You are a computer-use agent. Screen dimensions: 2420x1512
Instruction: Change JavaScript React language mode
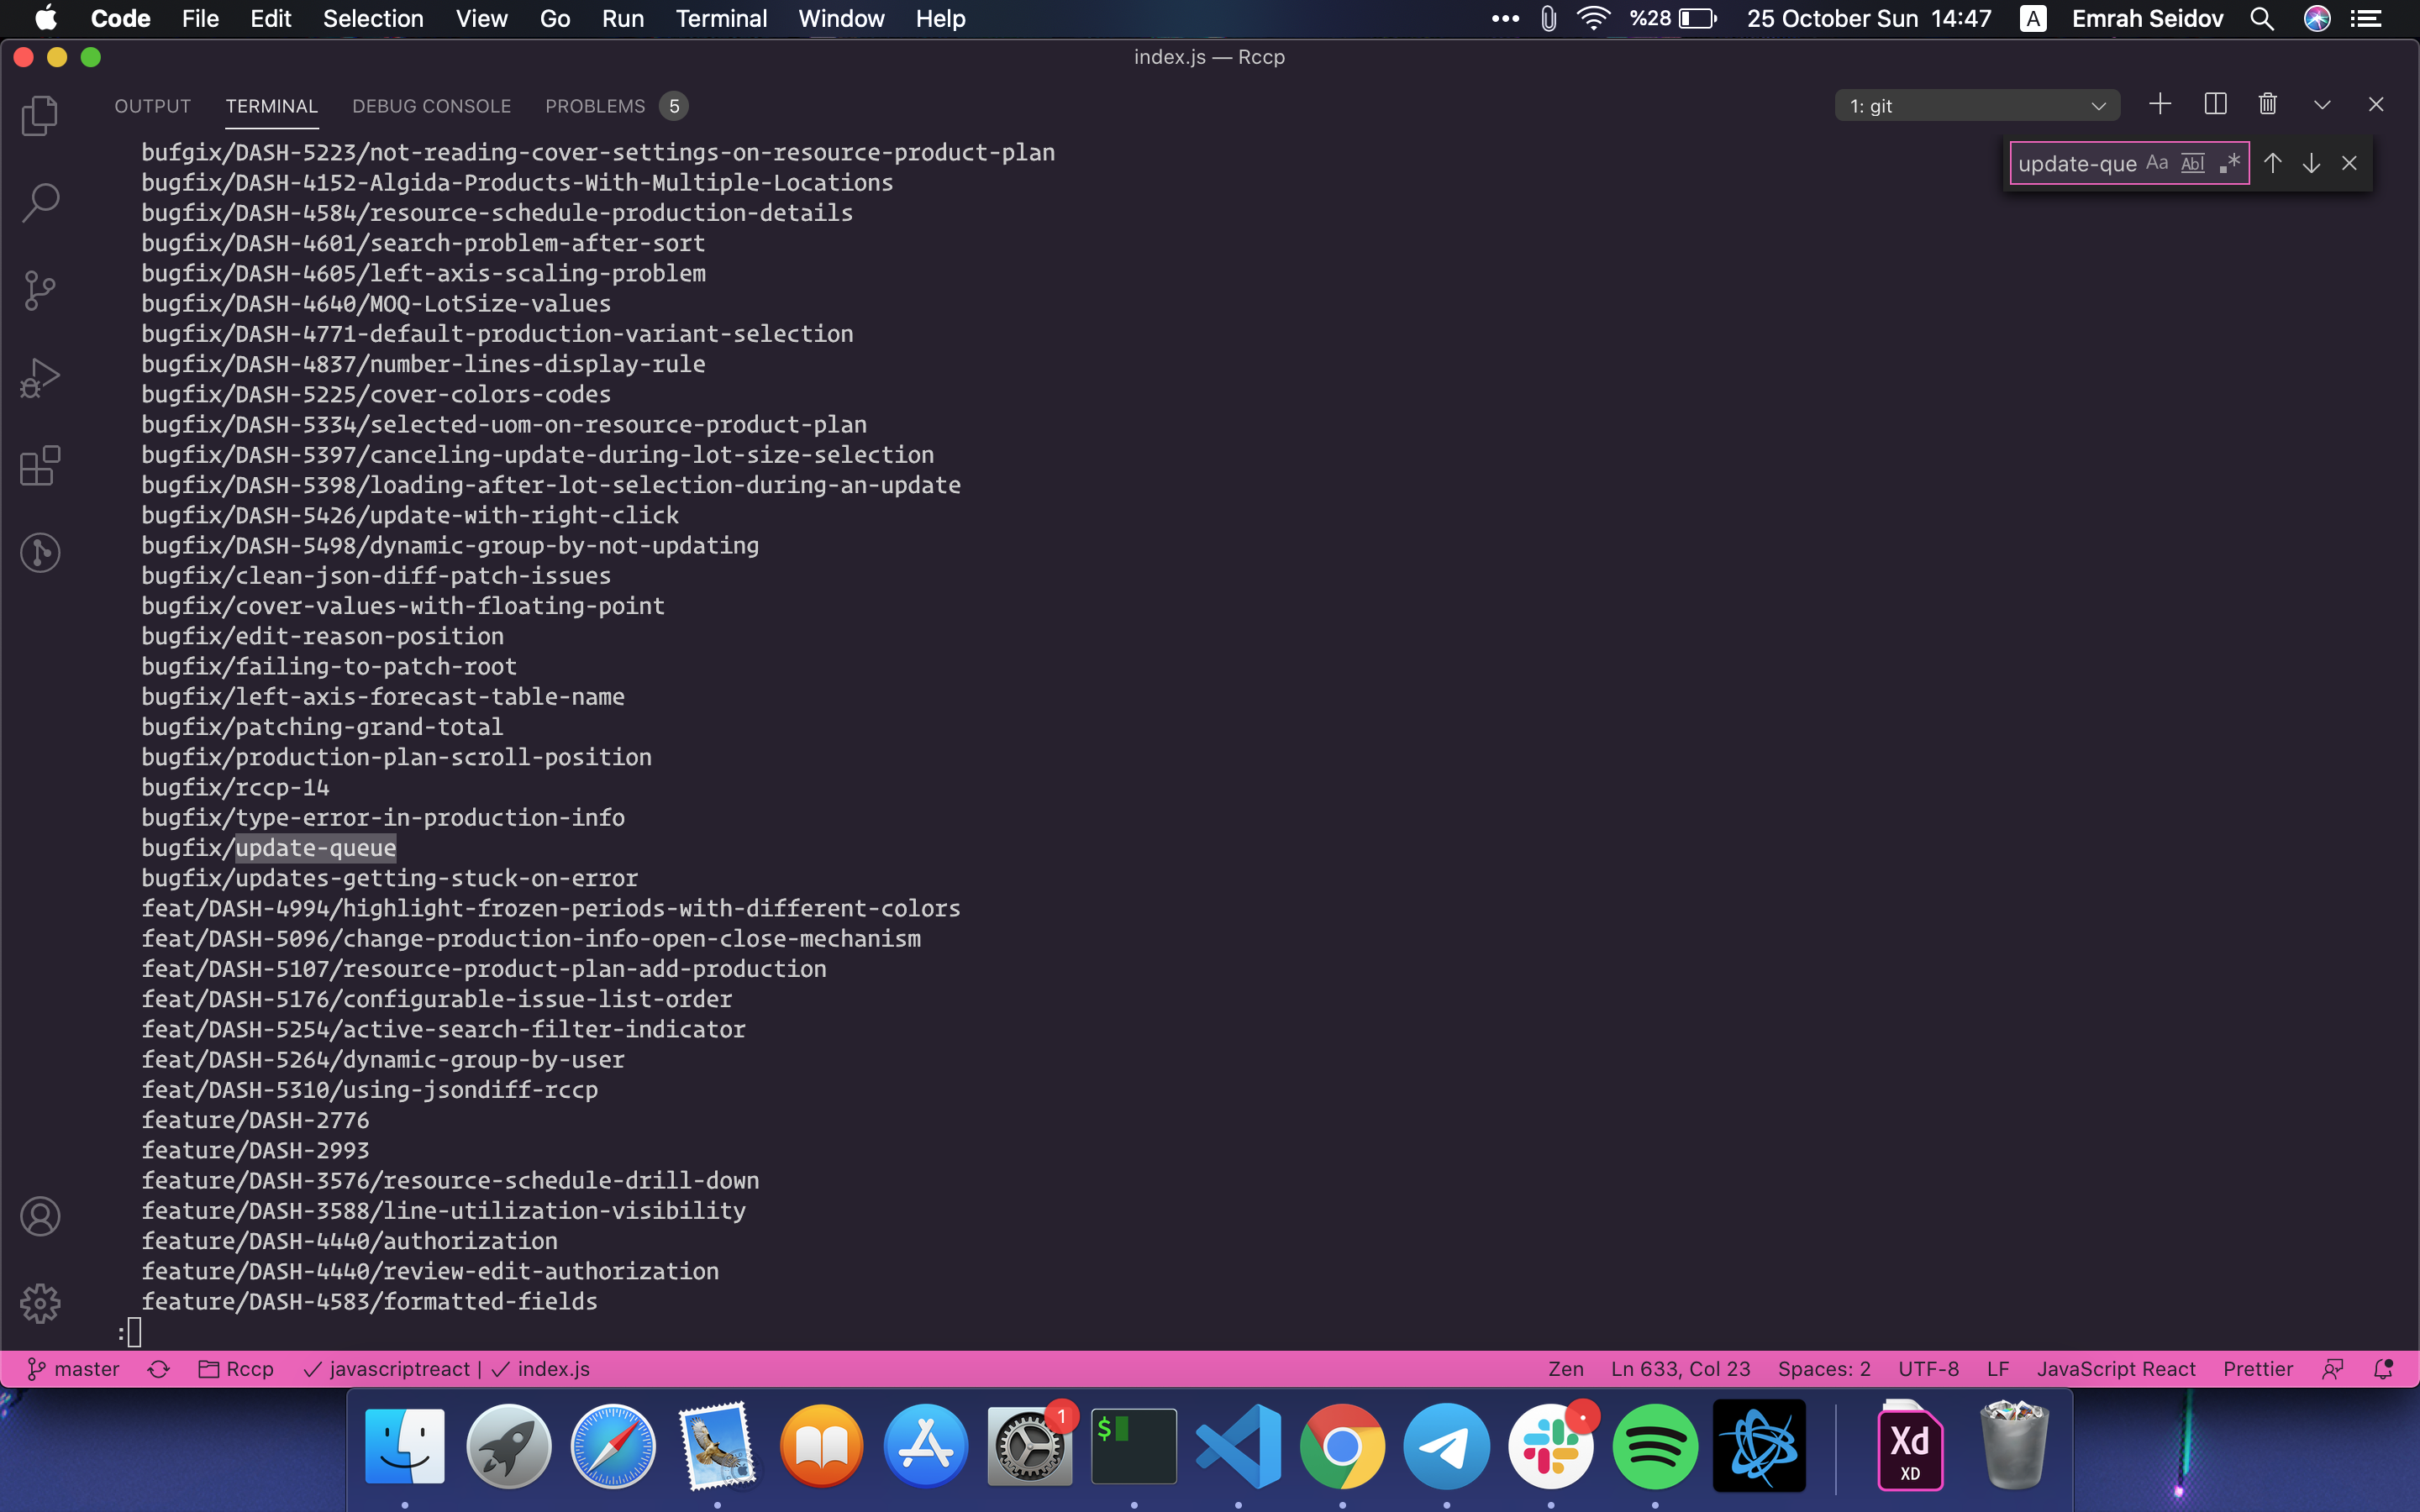point(2116,1369)
